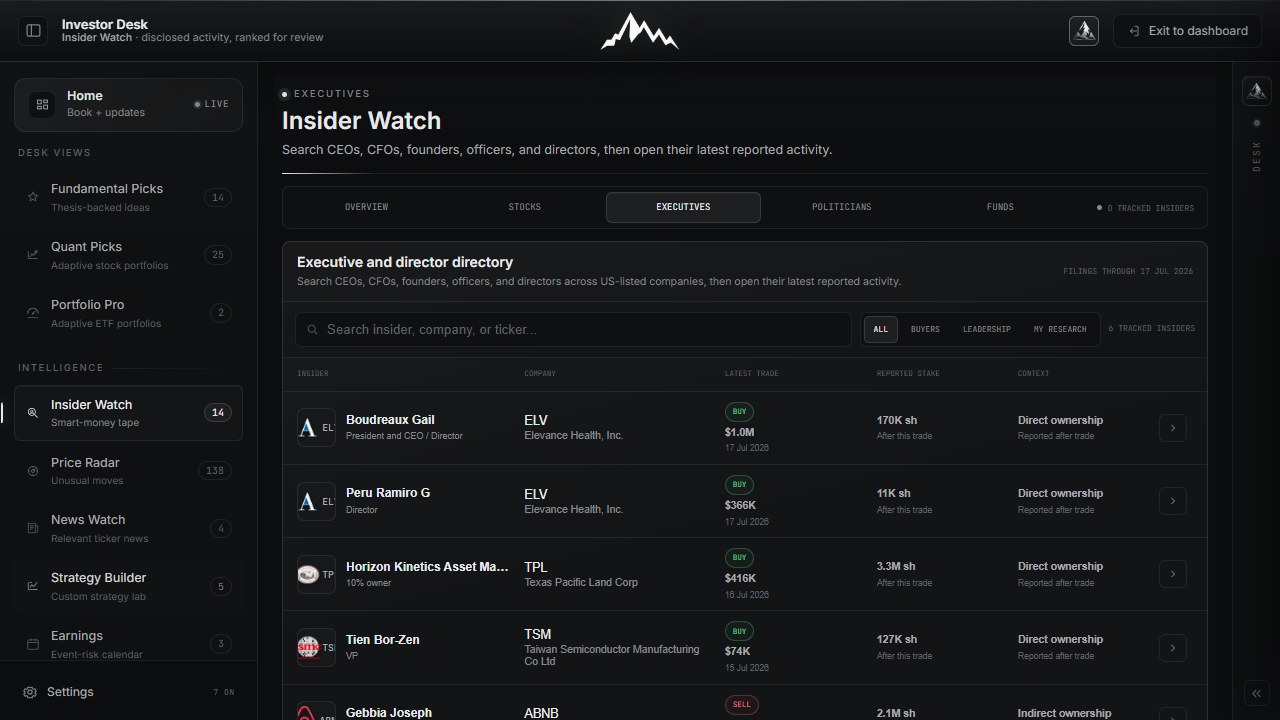Viewport: 1280px width, 720px height.
Task: Expand the Peru Ramiro G row arrow
Action: pos(1173,501)
